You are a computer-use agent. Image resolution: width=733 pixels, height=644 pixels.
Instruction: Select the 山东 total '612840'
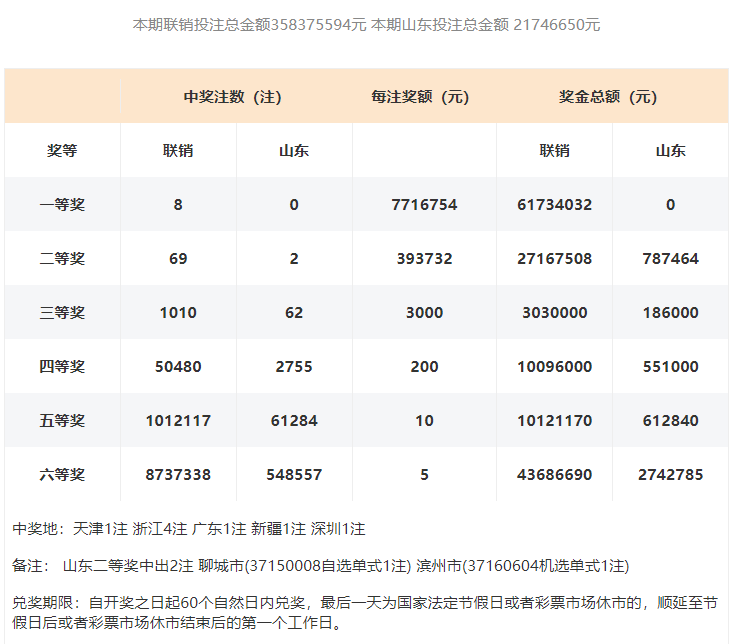(670, 421)
